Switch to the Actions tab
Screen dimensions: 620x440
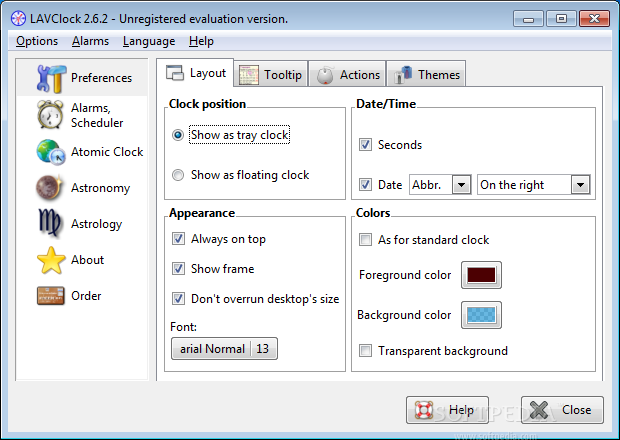pos(347,74)
